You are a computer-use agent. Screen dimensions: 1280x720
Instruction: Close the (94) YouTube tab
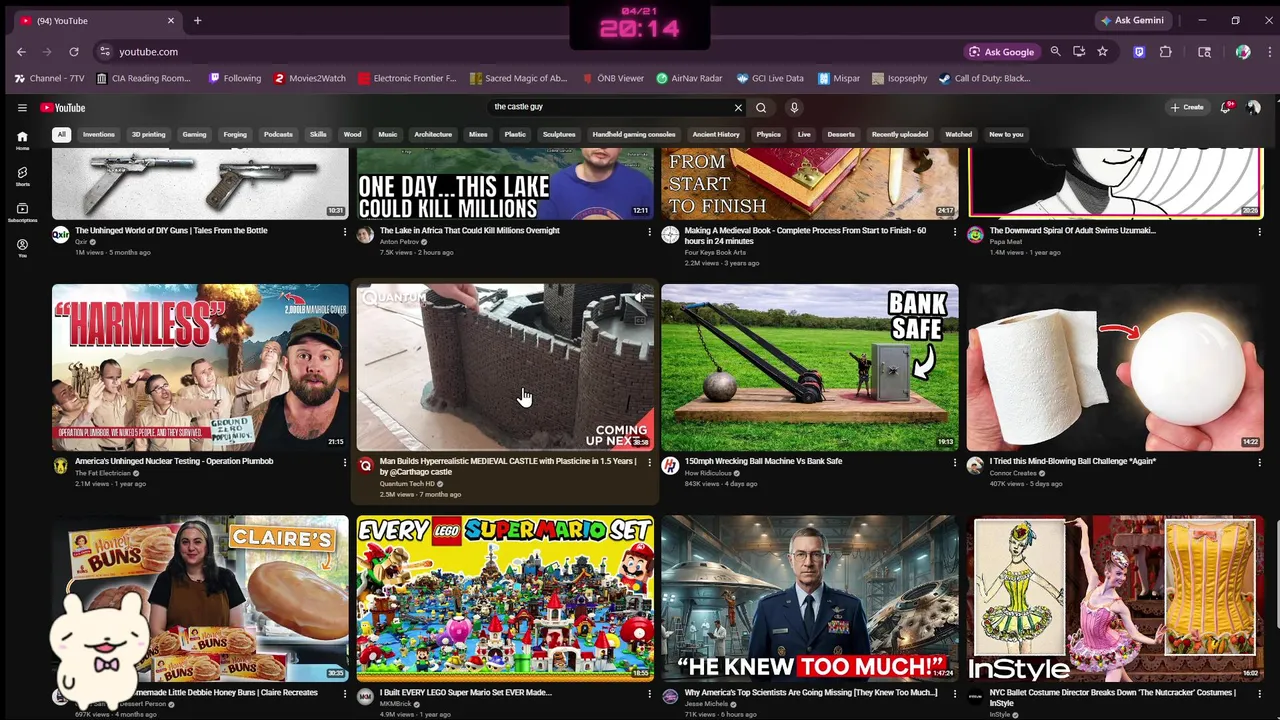point(171,20)
